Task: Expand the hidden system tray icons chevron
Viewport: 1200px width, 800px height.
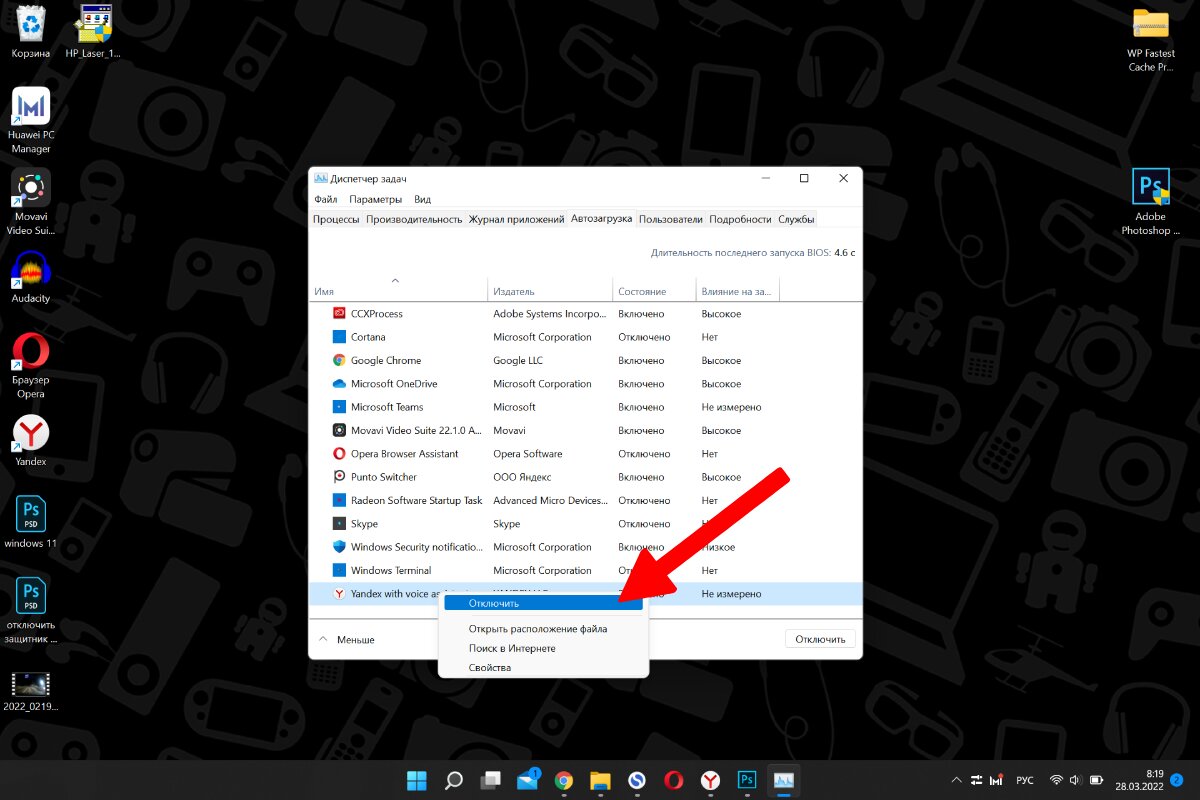Action: click(x=957, y=780)
